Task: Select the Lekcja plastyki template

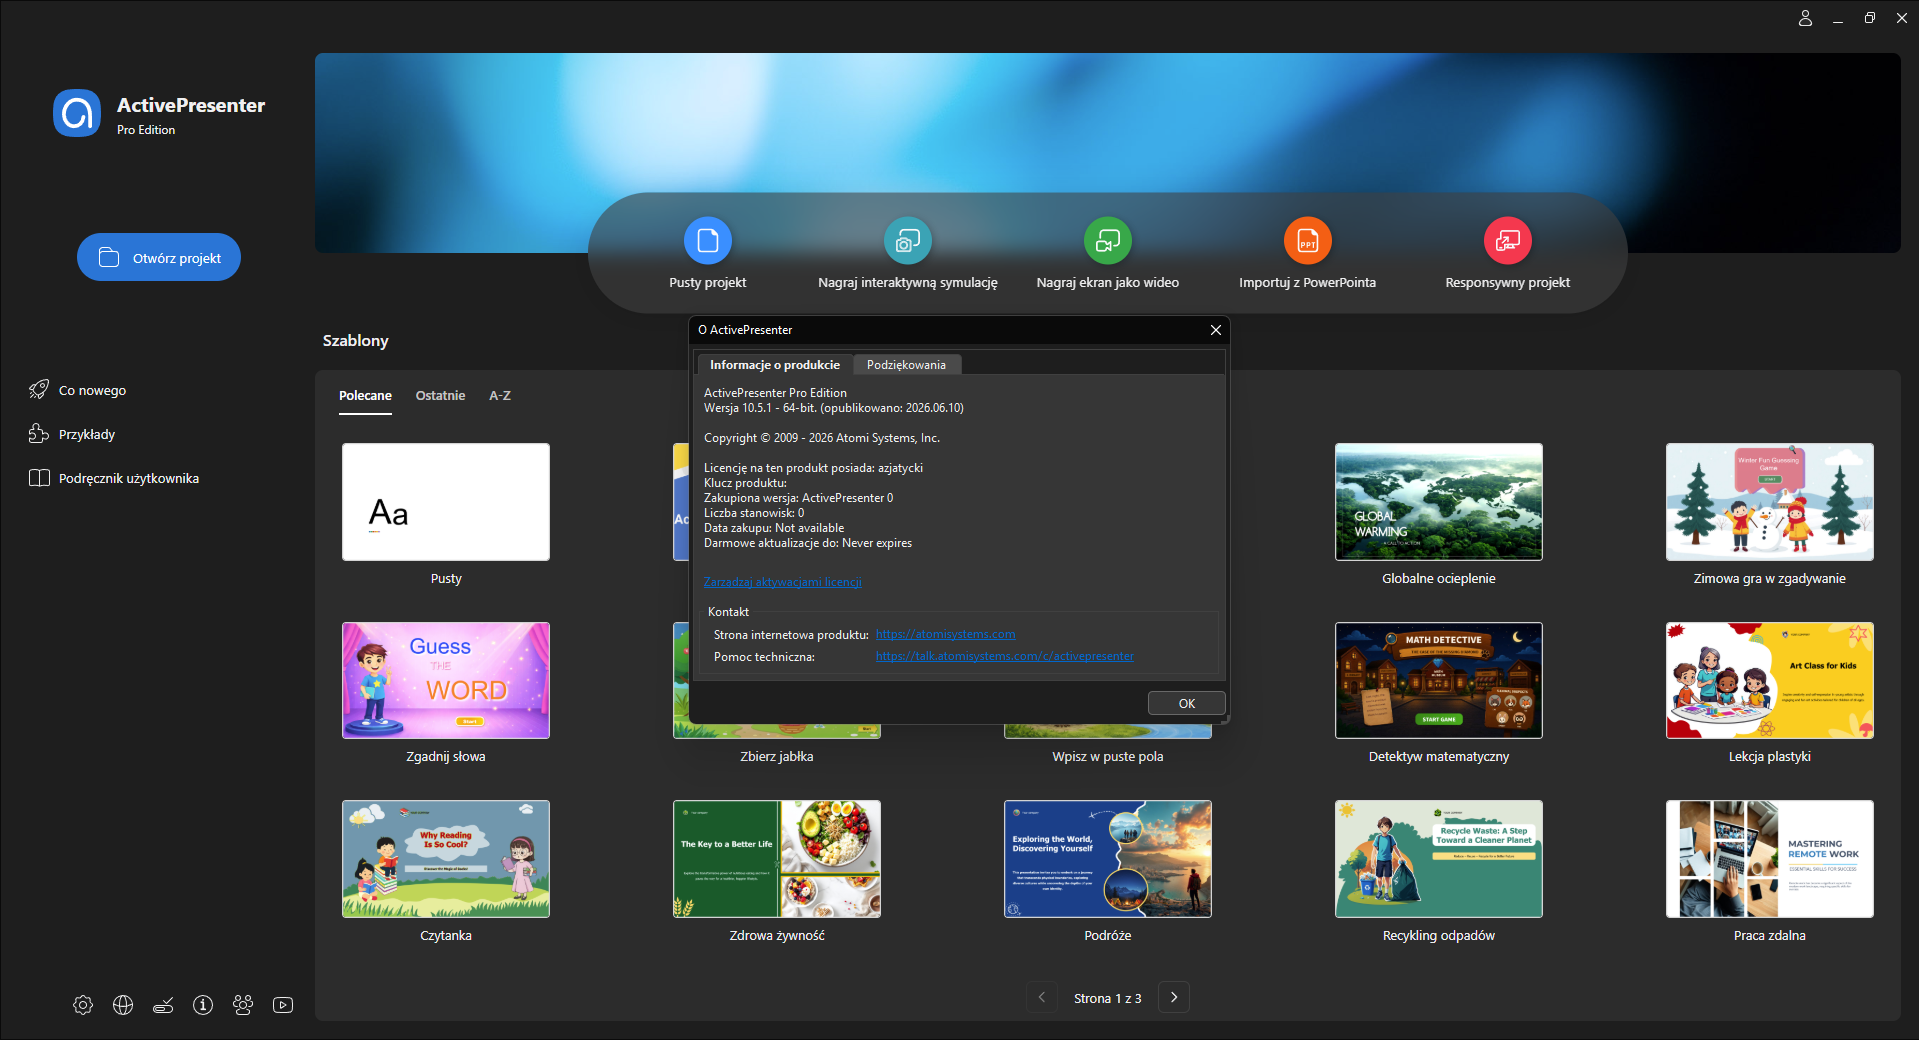Action: (1770, 680)
